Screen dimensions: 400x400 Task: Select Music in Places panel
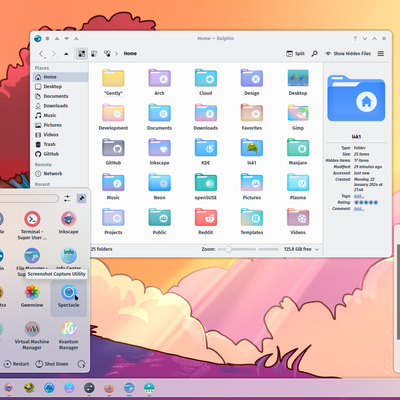click(x=60, y=115)
